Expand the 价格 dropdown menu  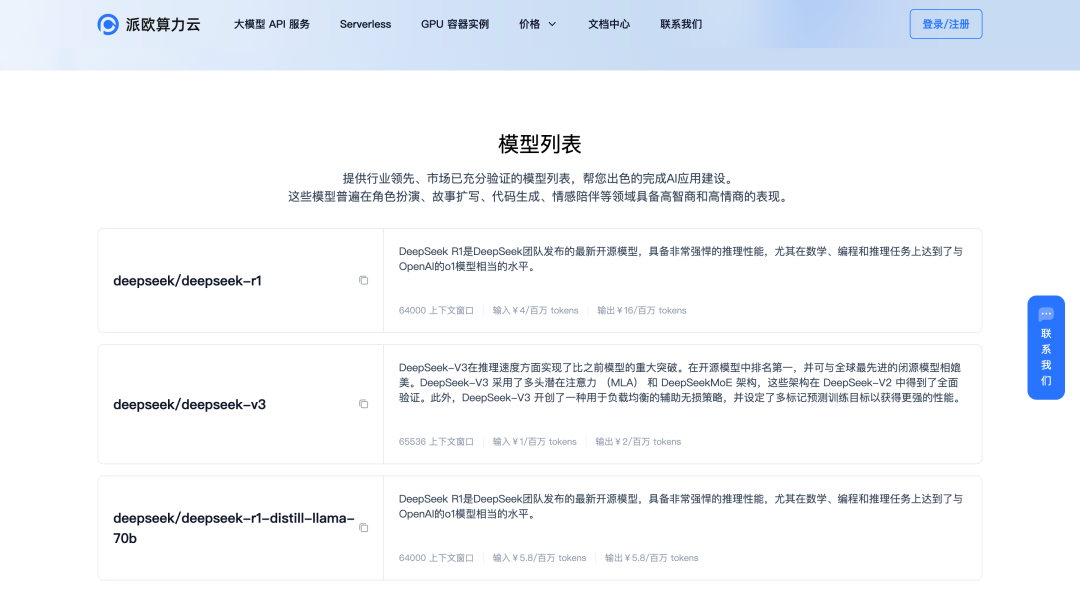coord(537,24)
